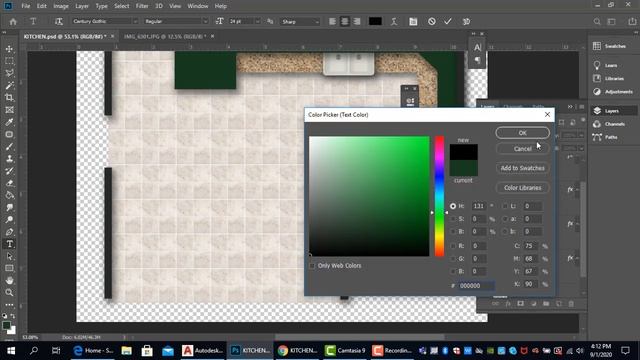Left align text
The image size is (640, 360).
click(x=333, y=21)
